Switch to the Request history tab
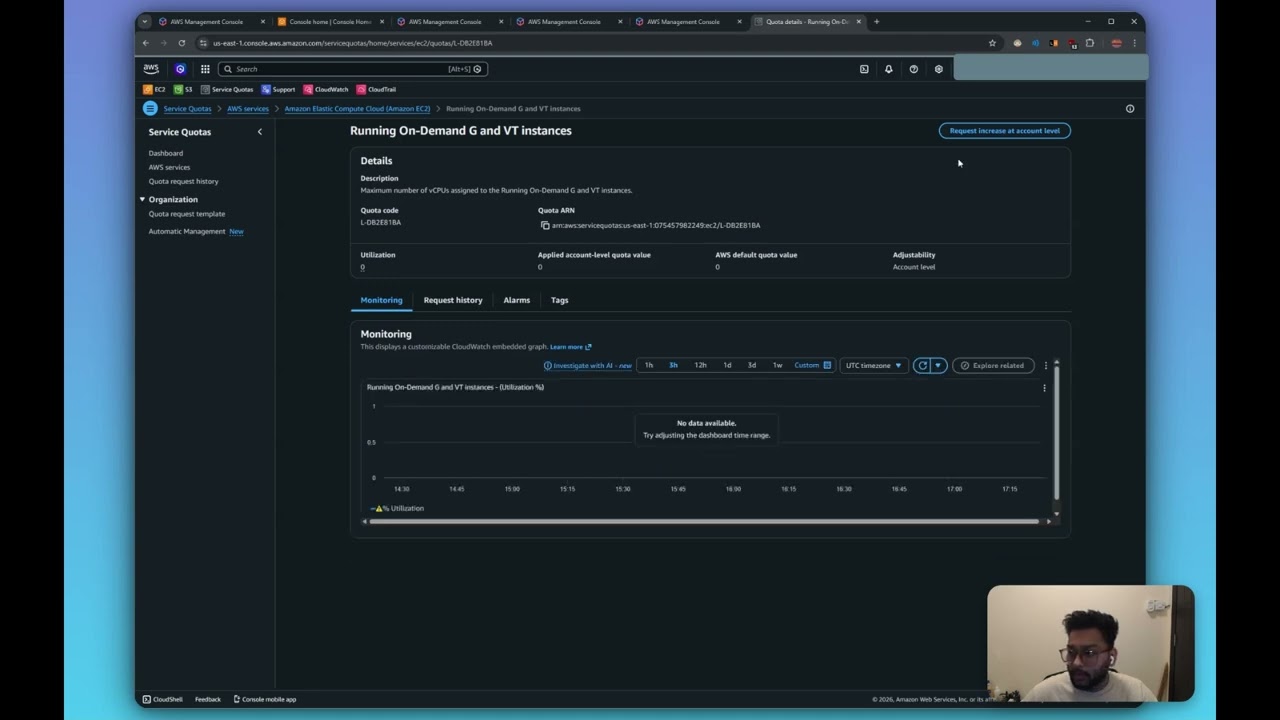 (453, 300)
